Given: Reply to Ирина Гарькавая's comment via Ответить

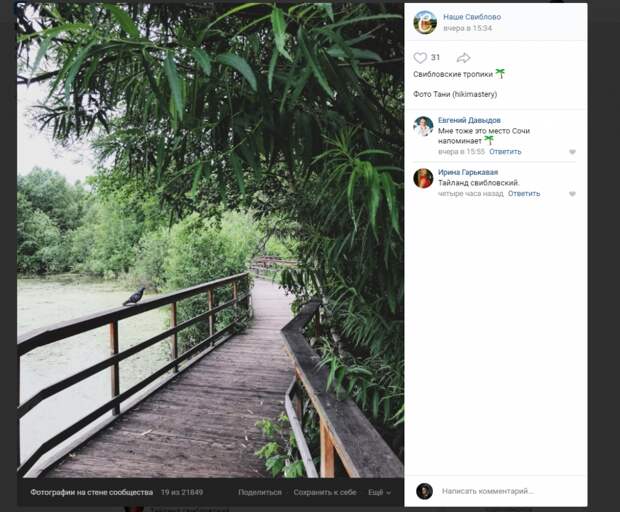Looking at the screenshot, I should (x=524, y=194).
